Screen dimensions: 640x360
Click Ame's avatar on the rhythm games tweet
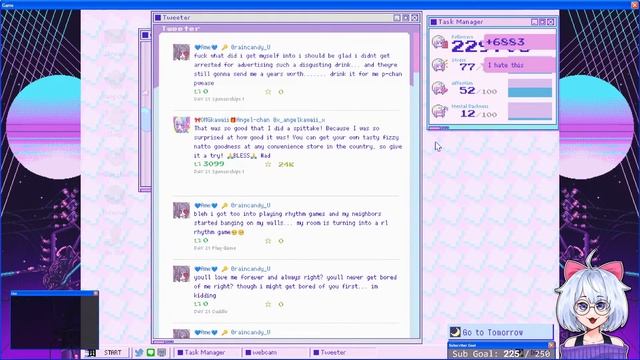click(181, 210)
